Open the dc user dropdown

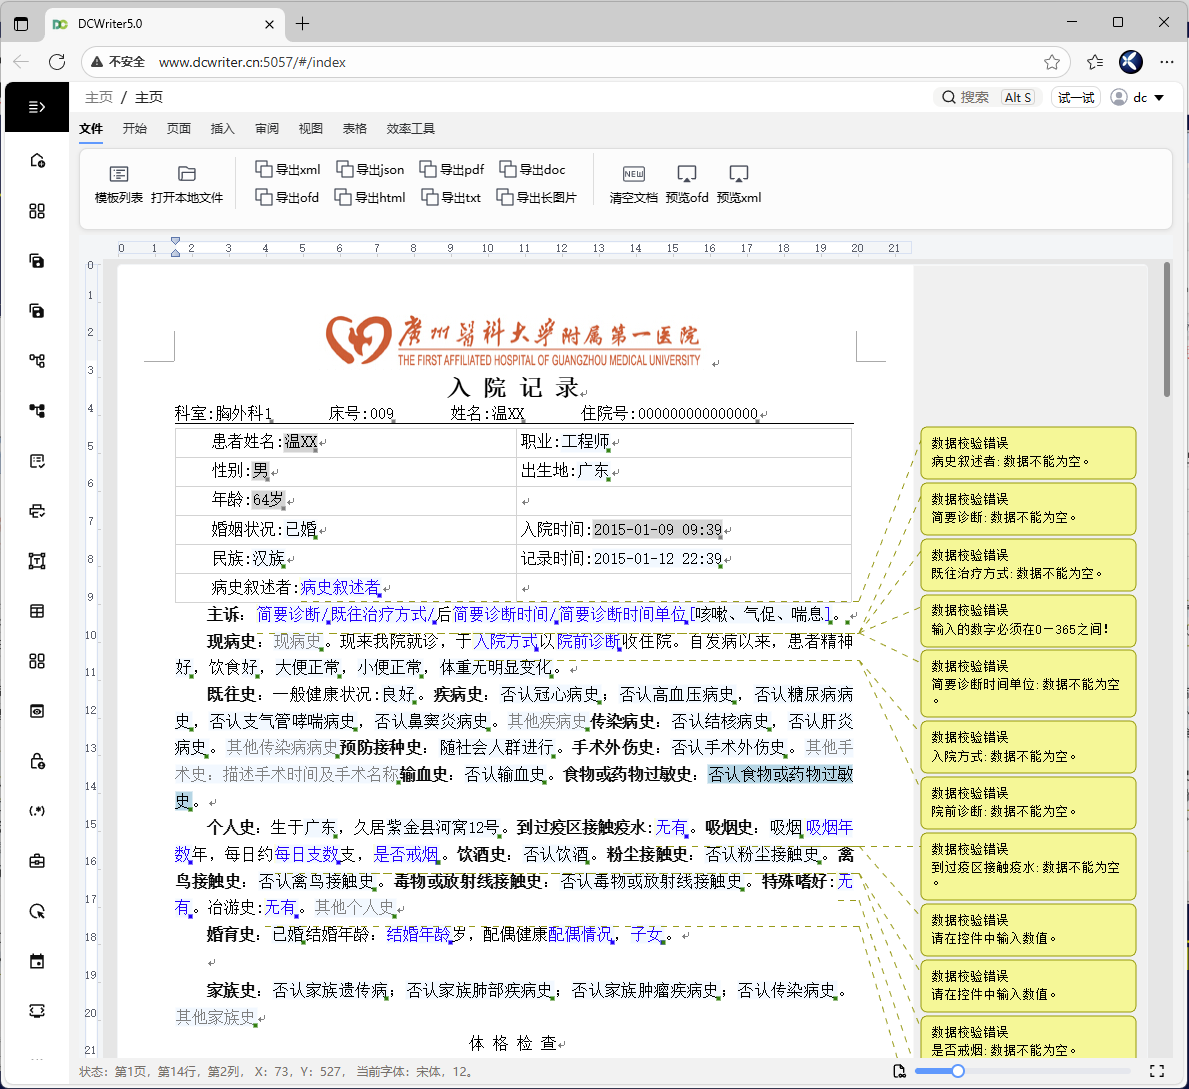1138,97
